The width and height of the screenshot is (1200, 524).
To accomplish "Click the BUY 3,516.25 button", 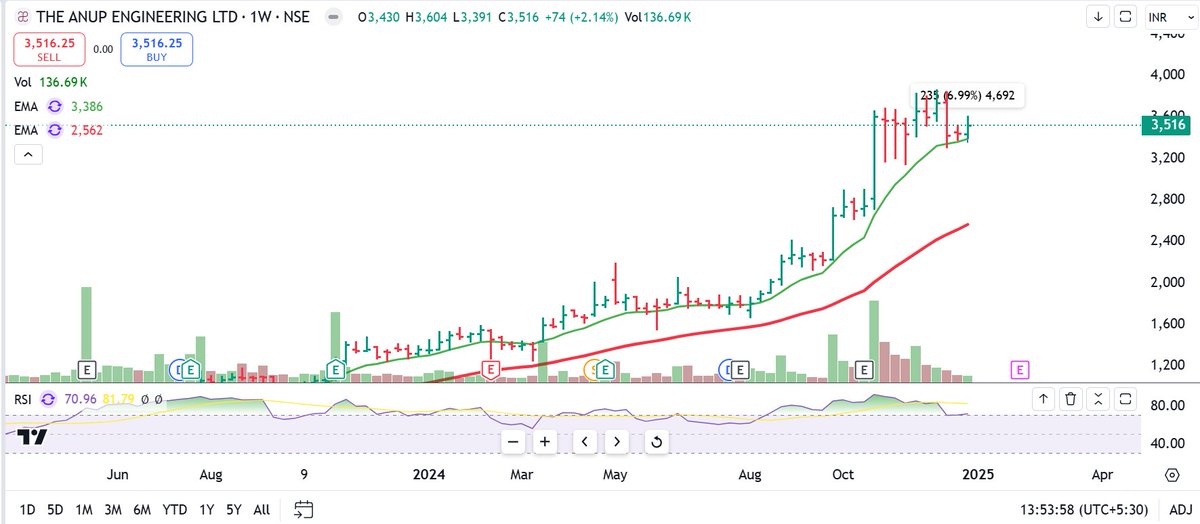I will [x=156, y=50].
